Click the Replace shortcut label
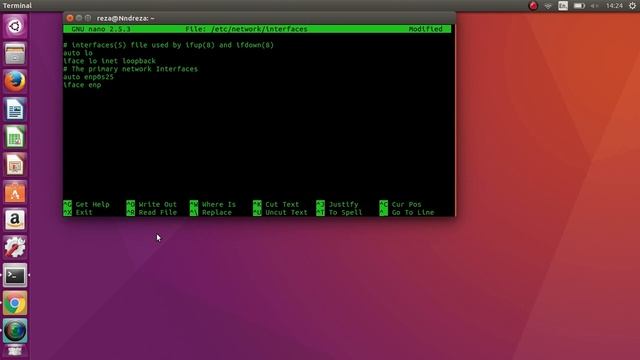 pyautogui.click(x=217, y=212)
